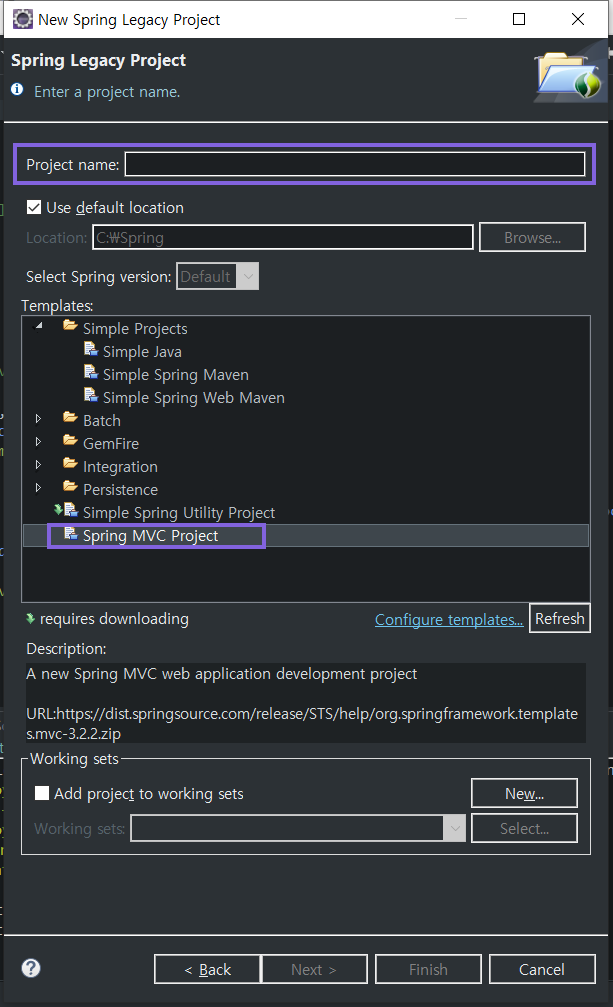Viewport: 613px width, 1007px height.
Task: Click the Batch folder icon
Action: tap(71, 418)
